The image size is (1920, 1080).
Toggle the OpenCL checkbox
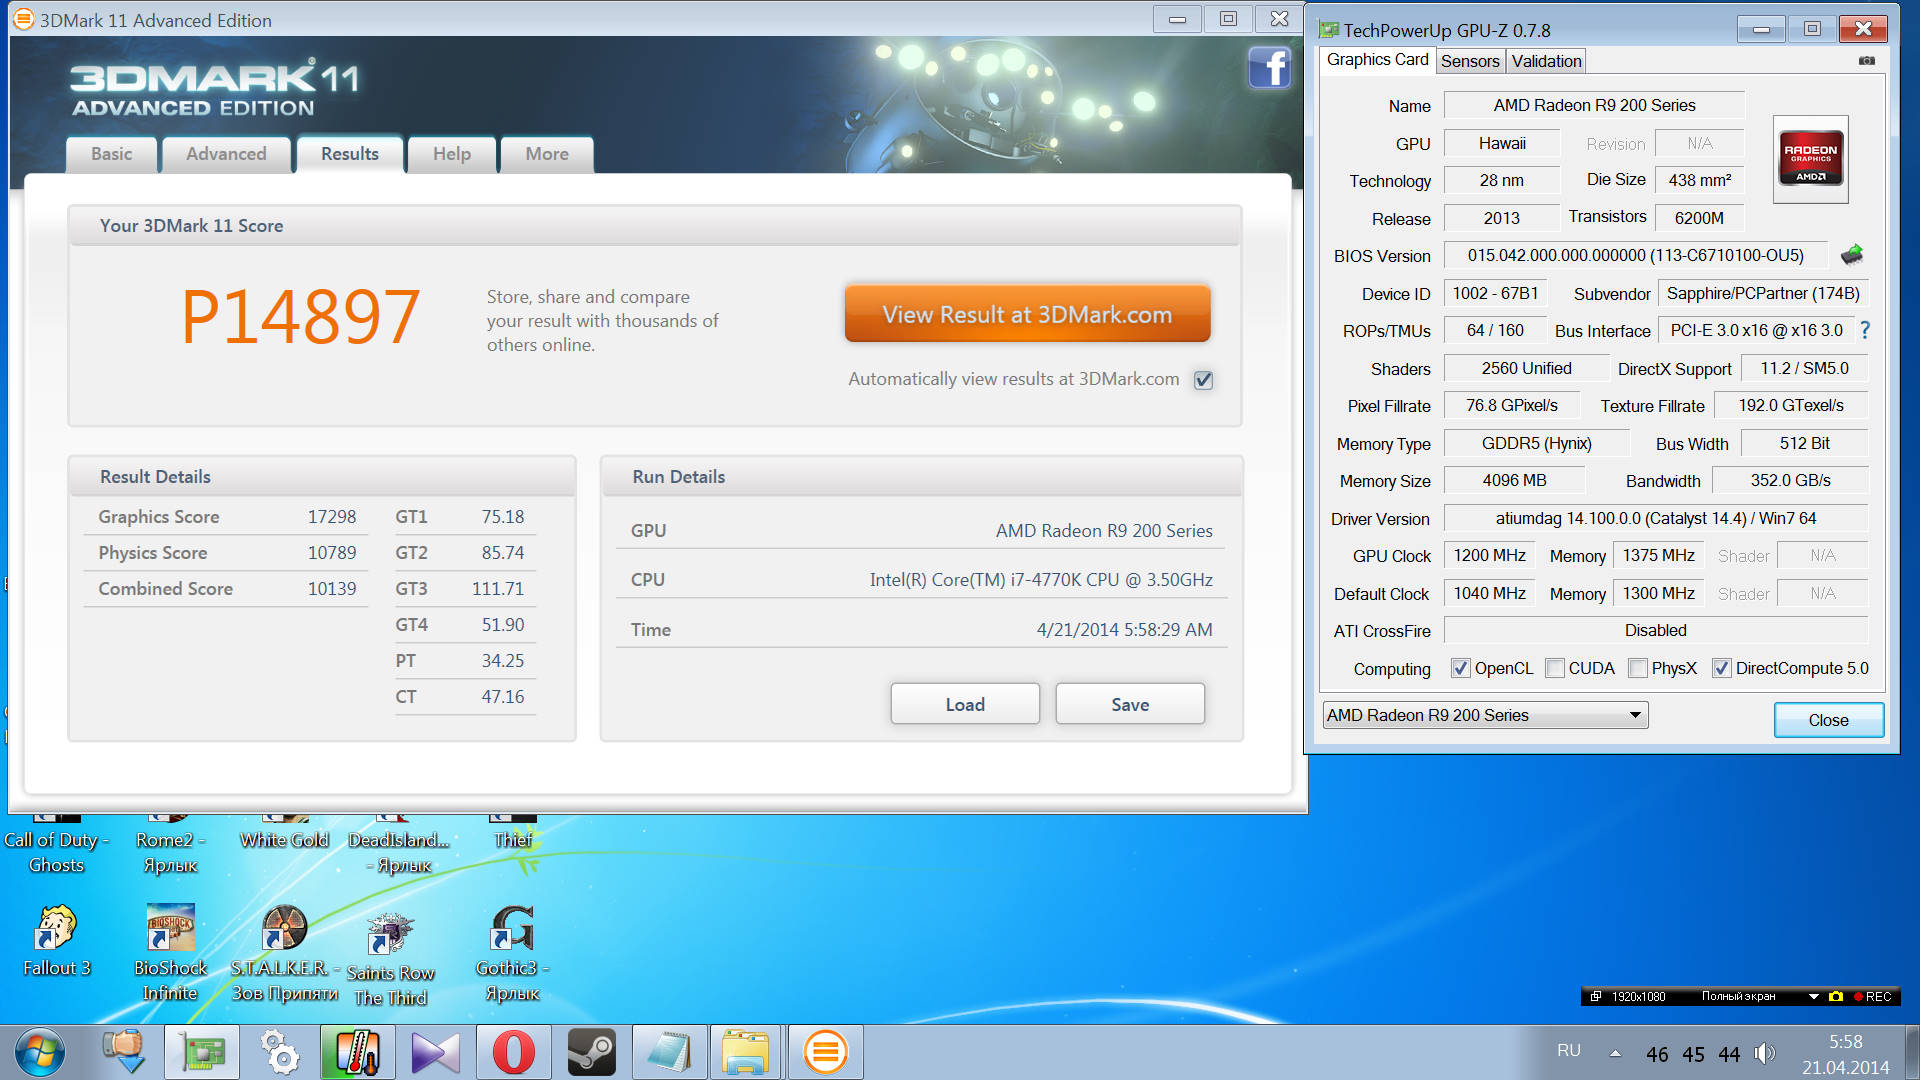[x=1461, y=668]
